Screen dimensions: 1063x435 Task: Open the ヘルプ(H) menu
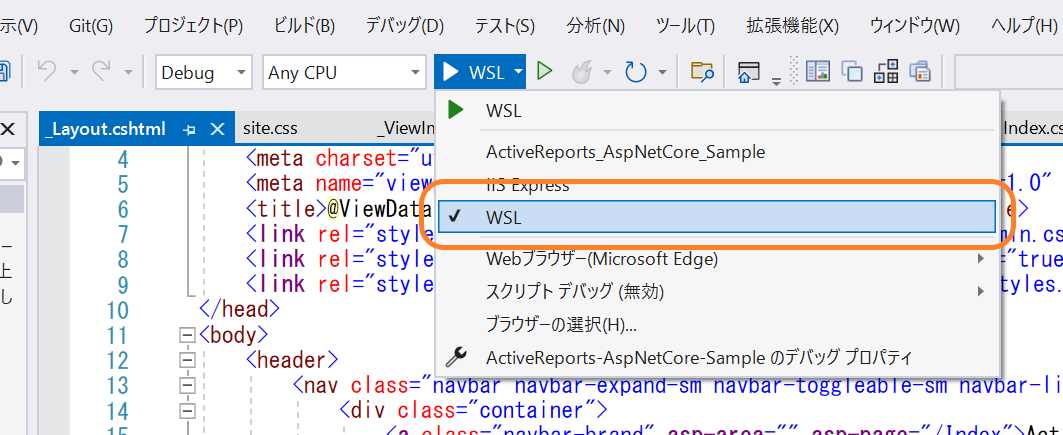1024,26
